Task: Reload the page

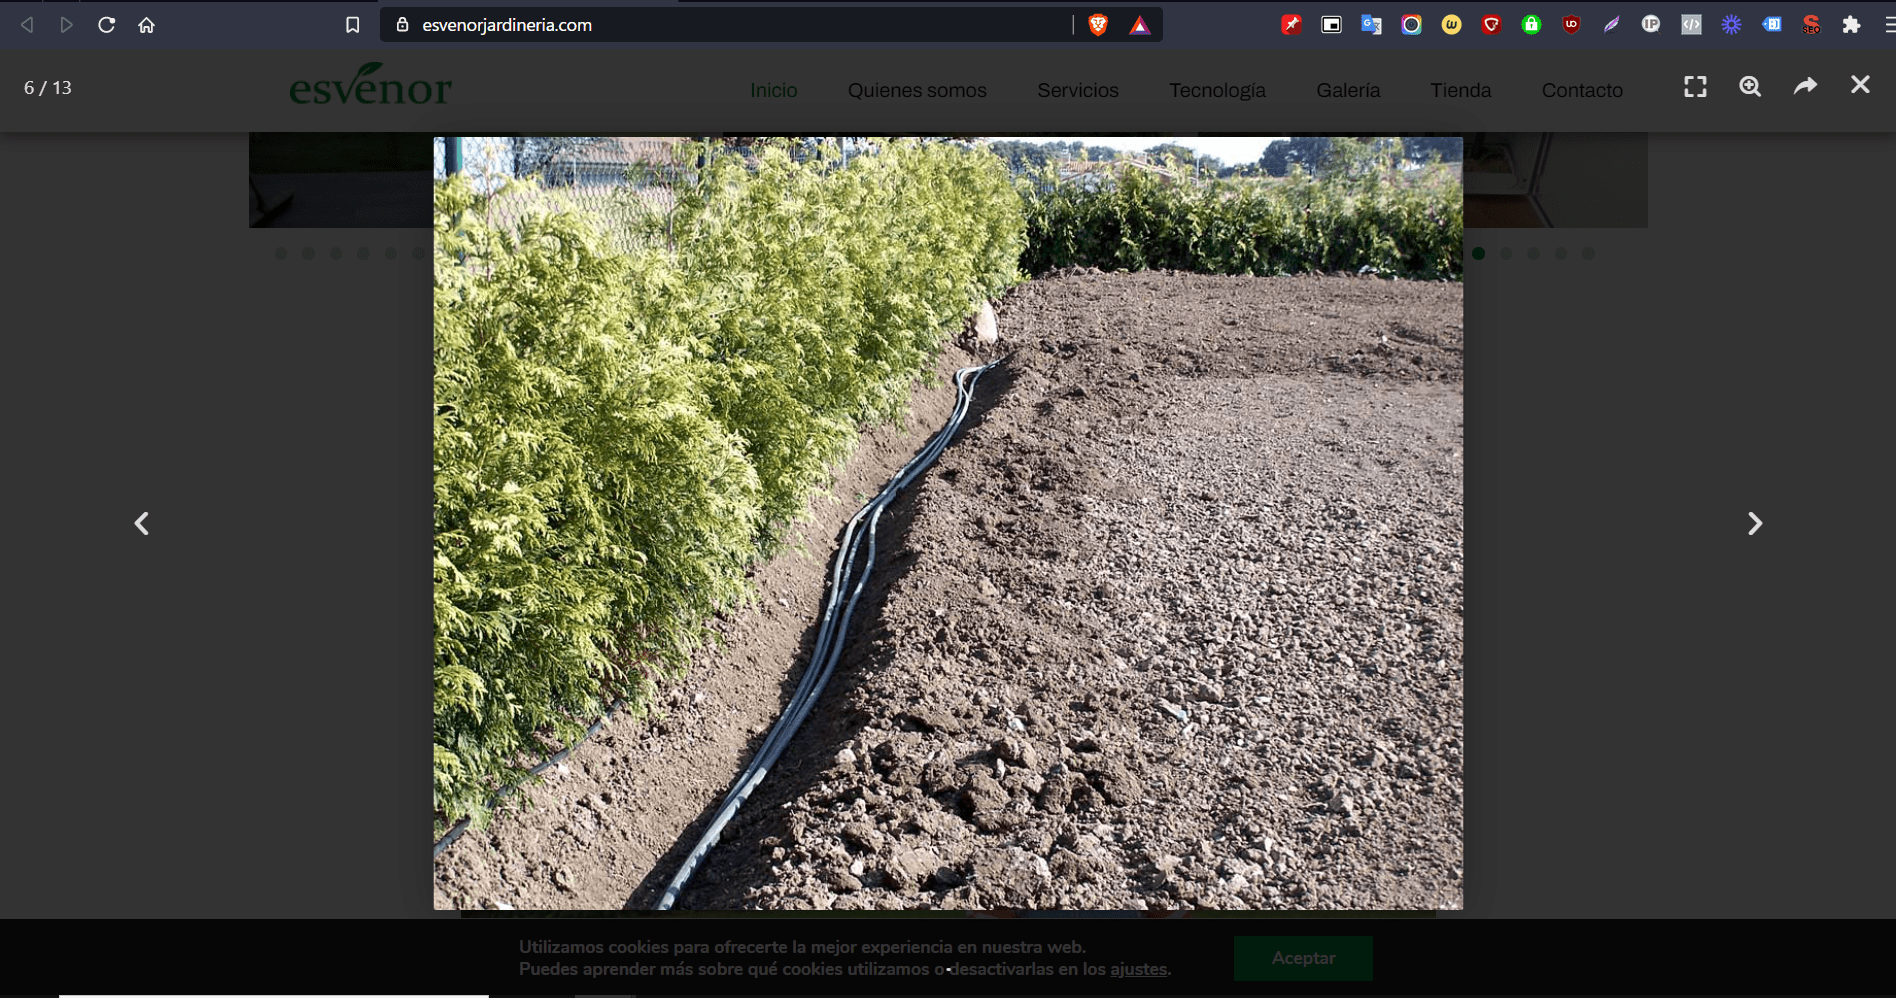Action: 106,25
